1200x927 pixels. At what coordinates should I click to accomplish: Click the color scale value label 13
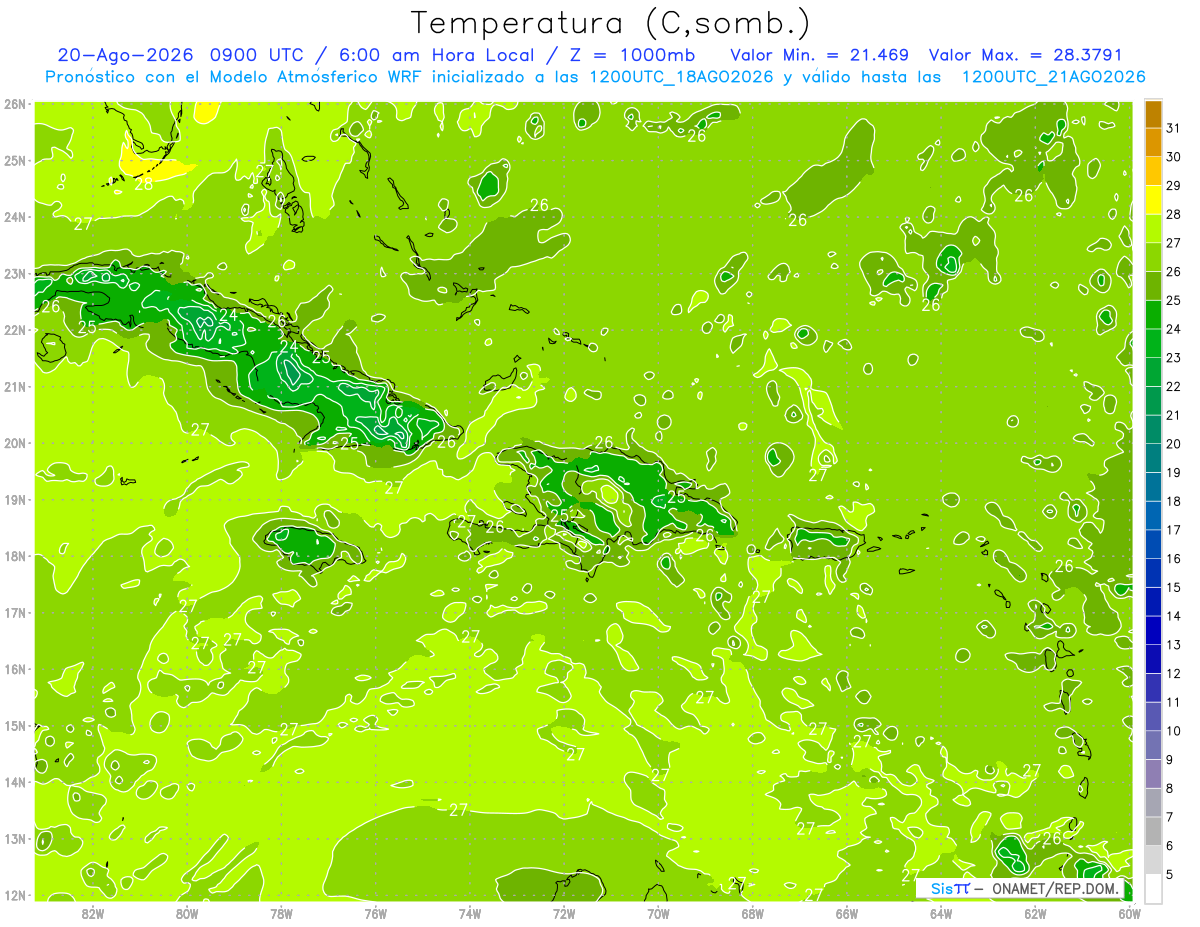point(1174,645)
